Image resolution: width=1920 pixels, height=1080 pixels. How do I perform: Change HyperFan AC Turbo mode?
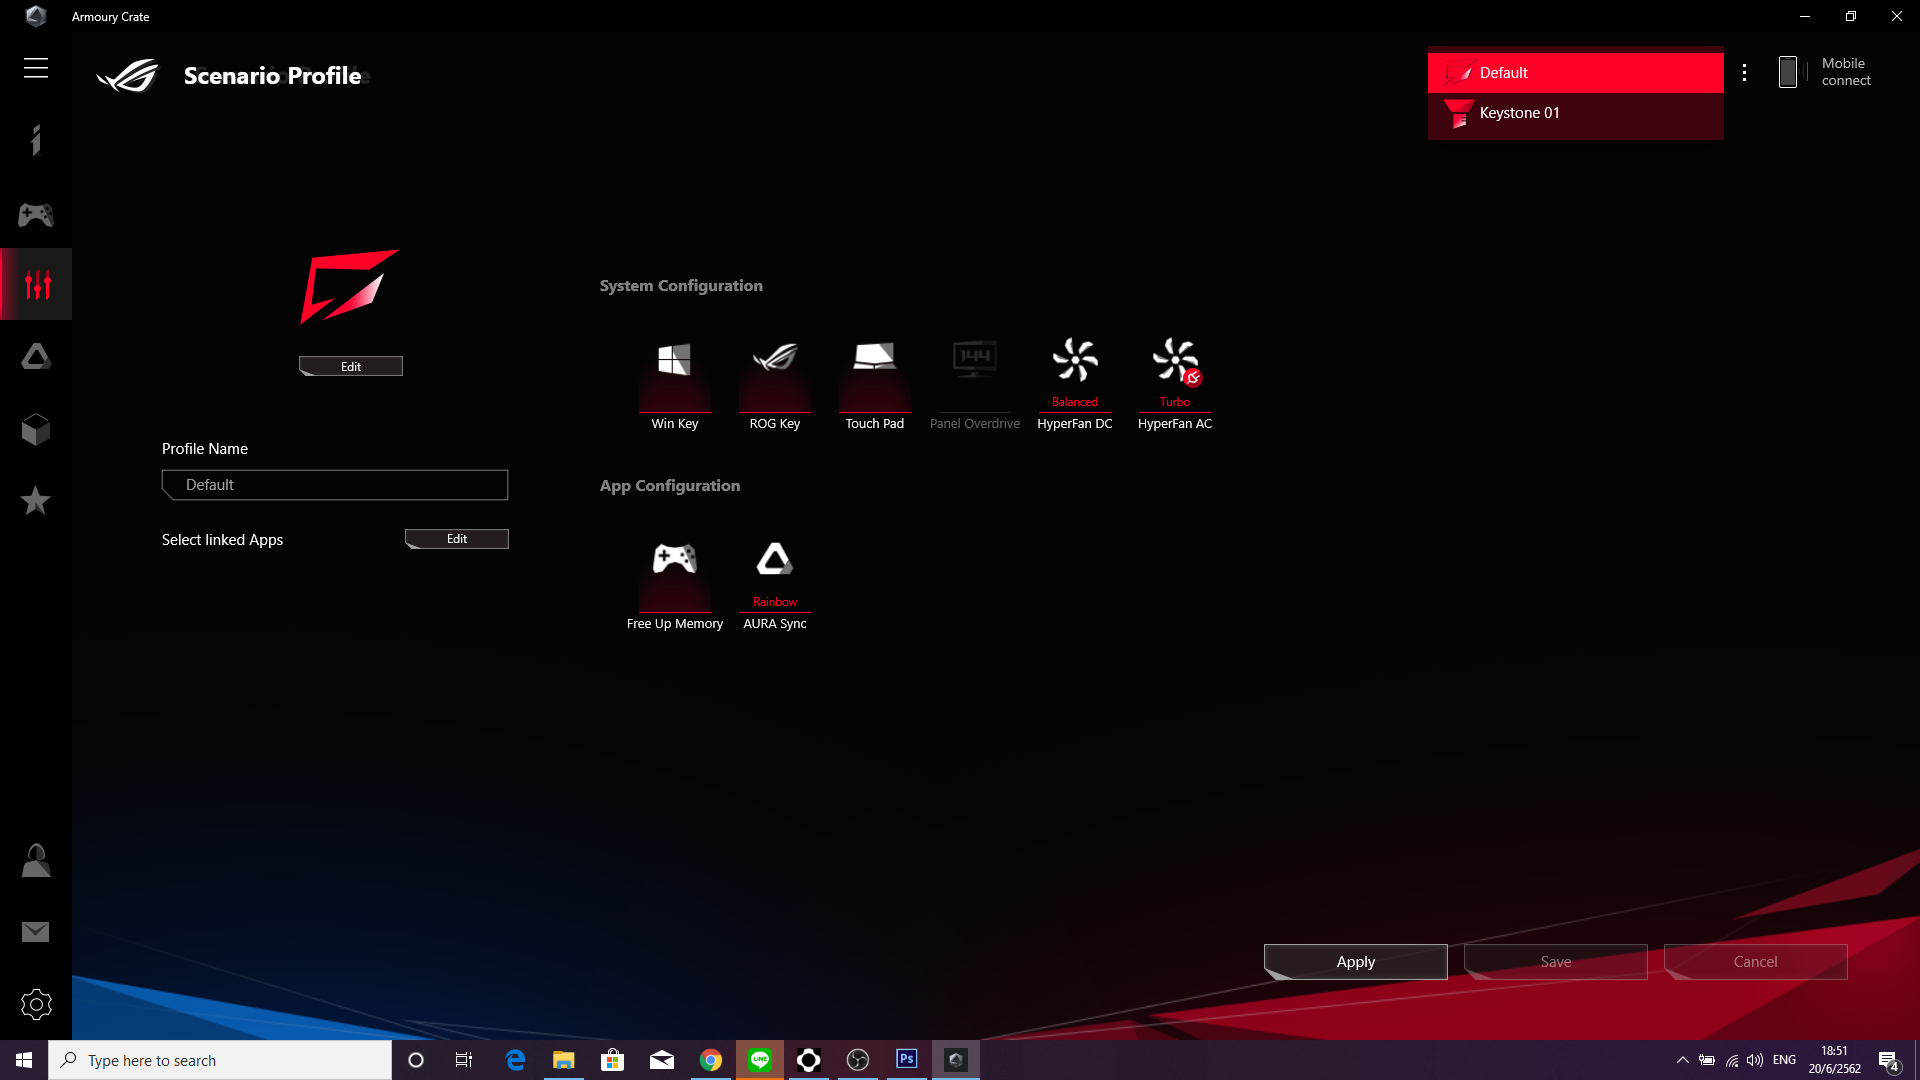click(x=1175, y=385)
